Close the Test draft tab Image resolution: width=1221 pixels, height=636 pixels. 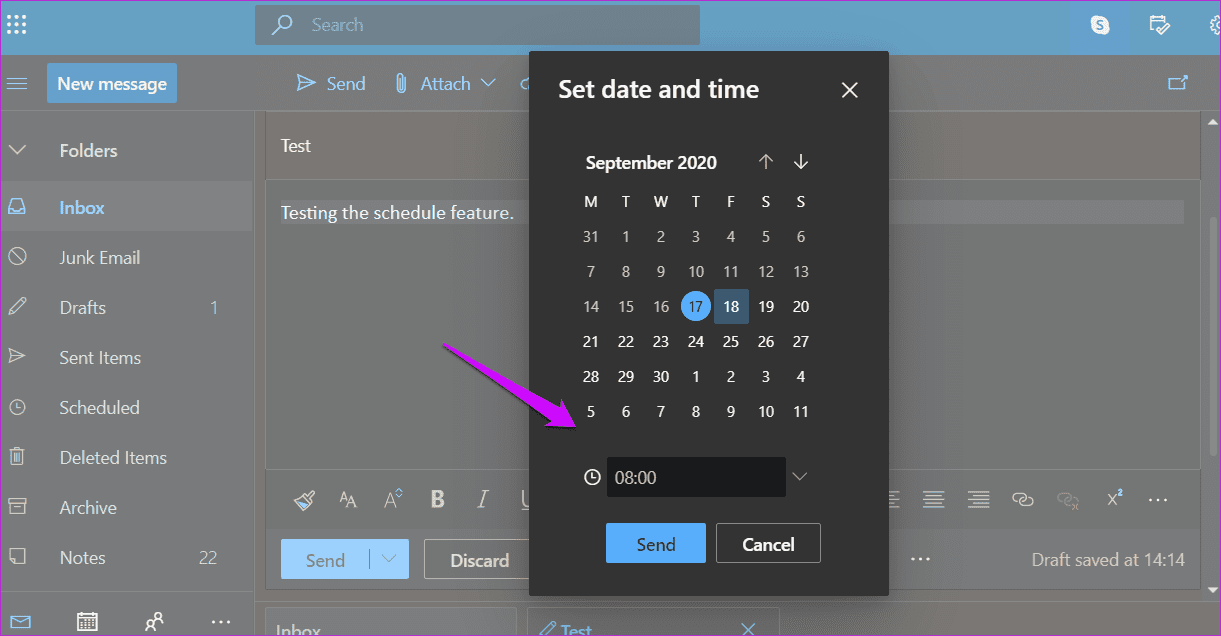(748, 629)
